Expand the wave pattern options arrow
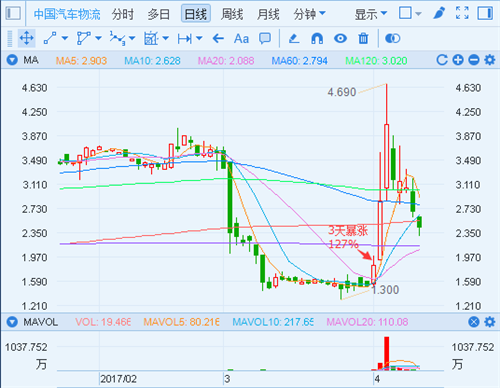Viewport: 500px width, 388px height. point(132,38)
